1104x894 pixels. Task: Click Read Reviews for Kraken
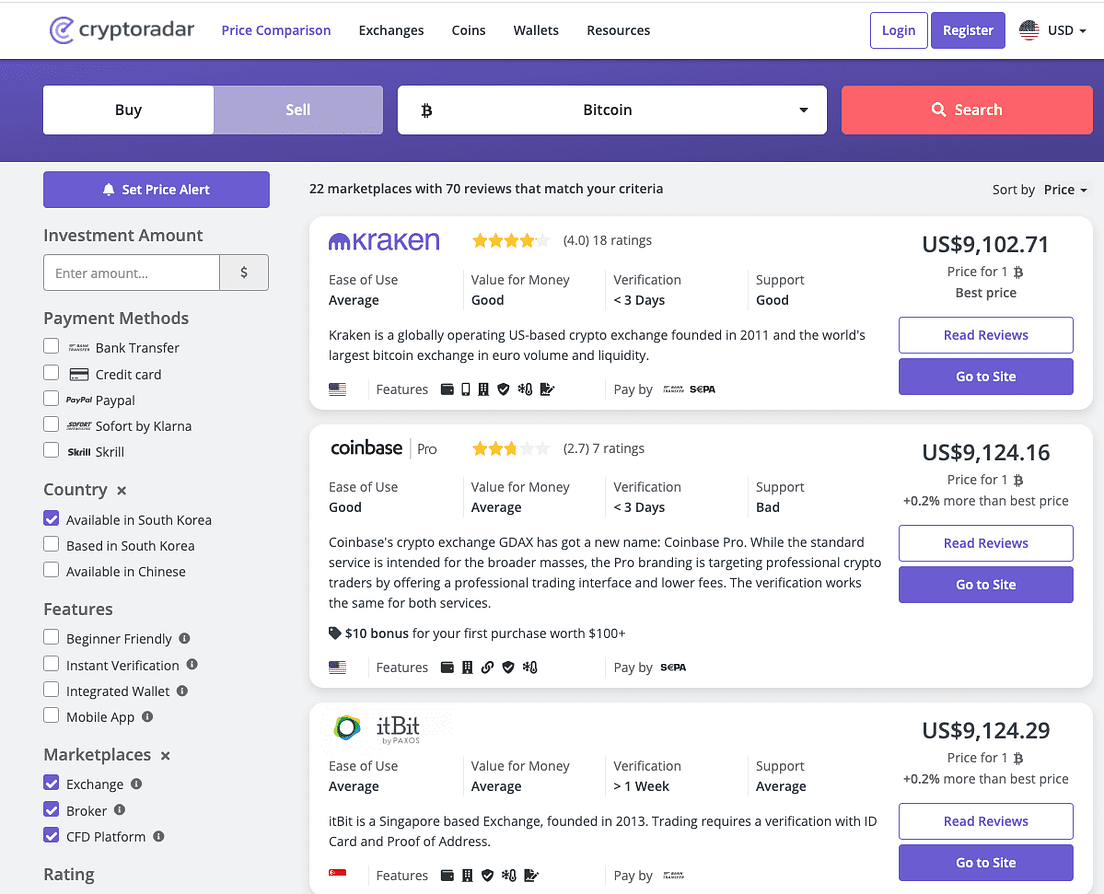985,335
